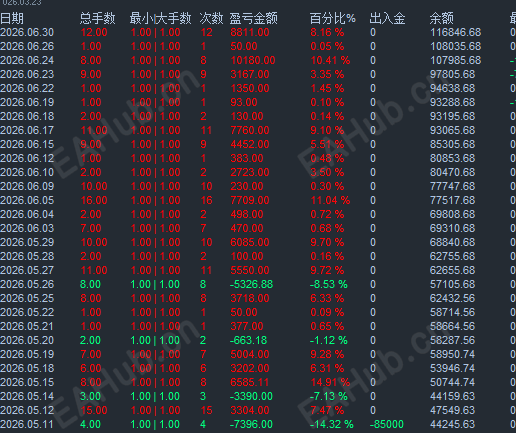Screen dimensions: 516x433
Task: Select profit value 2723.00
Action: [250, 172]
